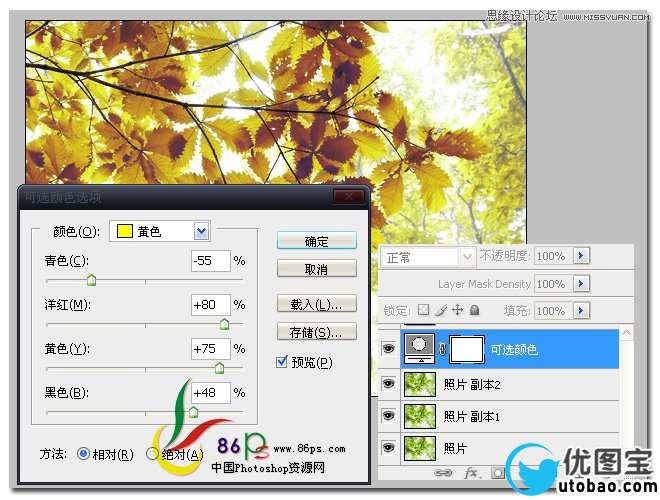Select the 照片 副本1 layer name
The width and height of the screenshot is (660, 500).
pos(472,416)
